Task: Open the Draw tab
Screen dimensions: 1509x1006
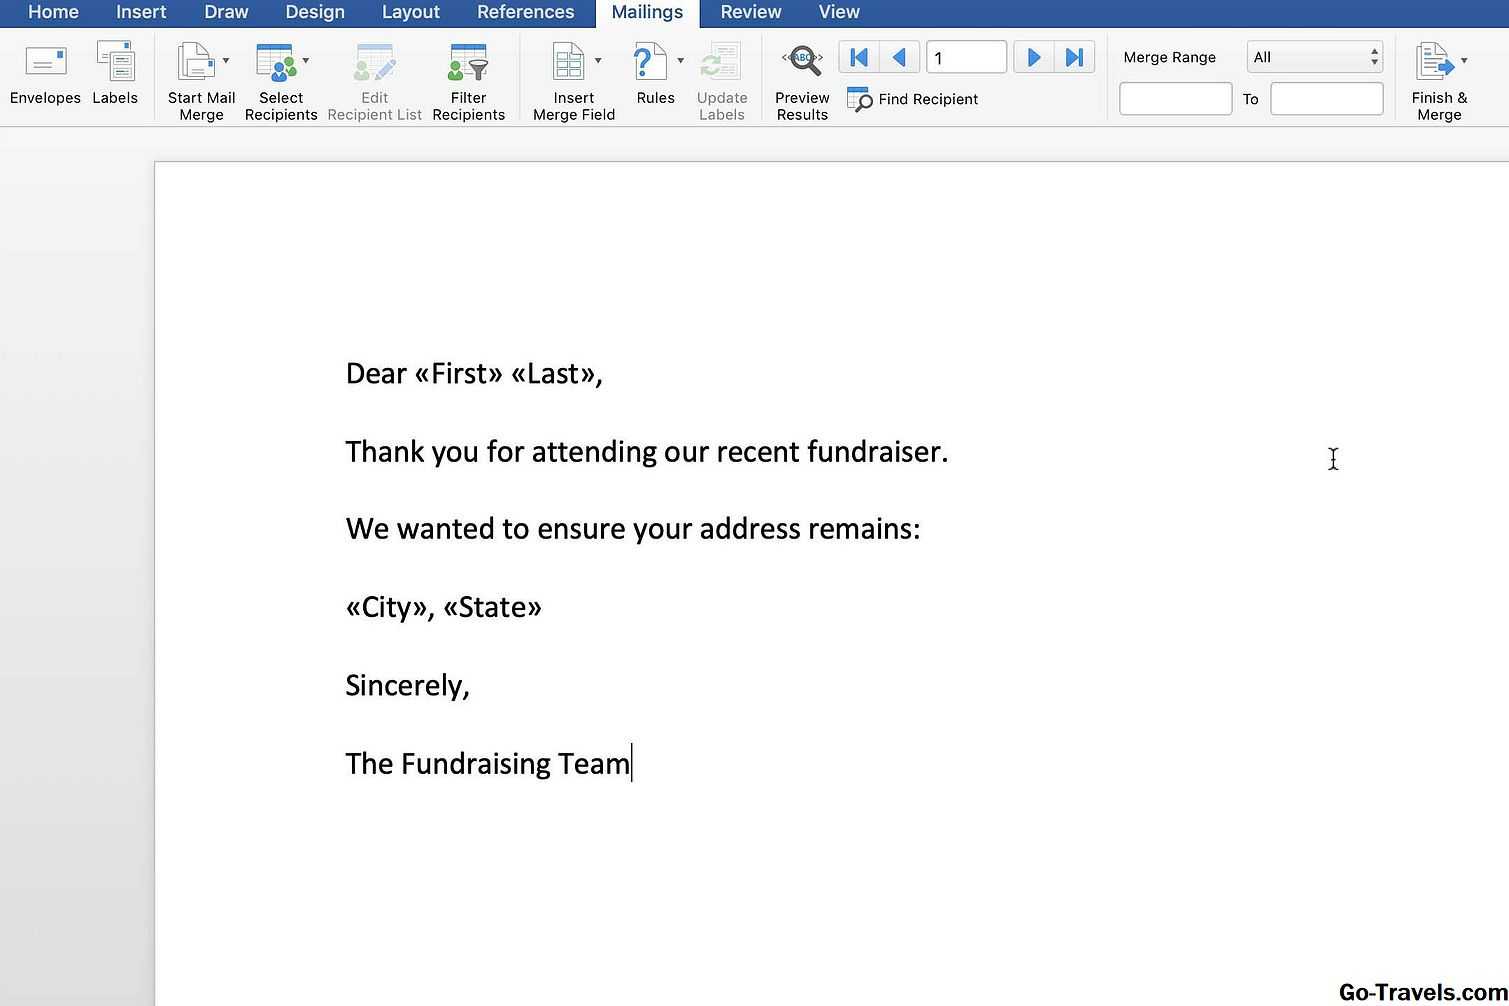Action: click(226, 12)
